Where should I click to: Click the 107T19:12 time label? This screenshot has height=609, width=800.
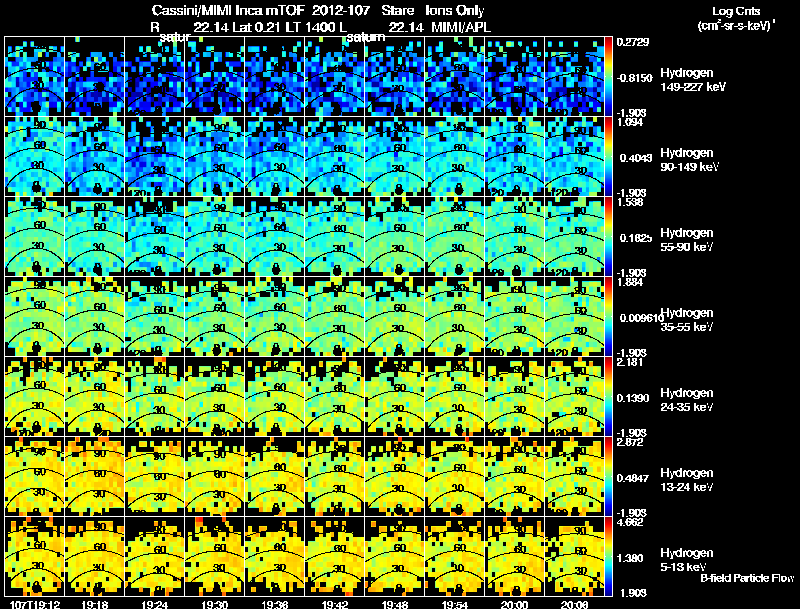click(x=35, y=604)
